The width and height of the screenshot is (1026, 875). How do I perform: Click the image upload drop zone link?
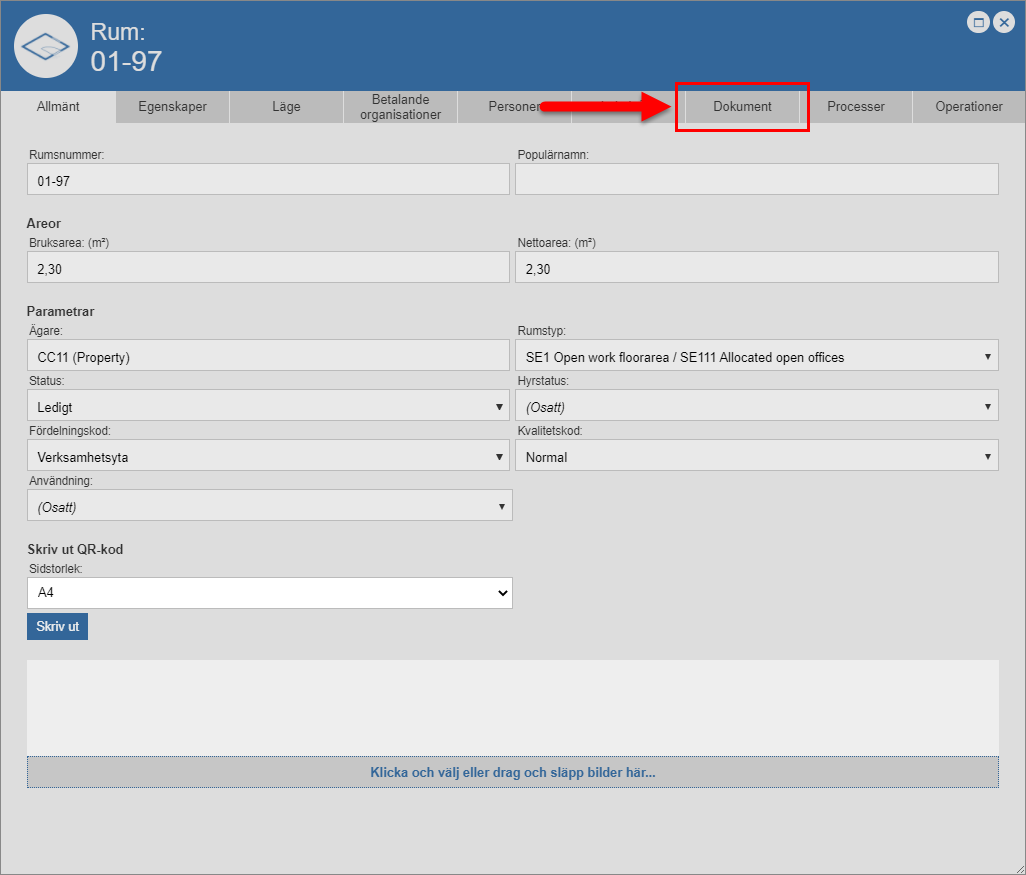click(x=512, y=772)
